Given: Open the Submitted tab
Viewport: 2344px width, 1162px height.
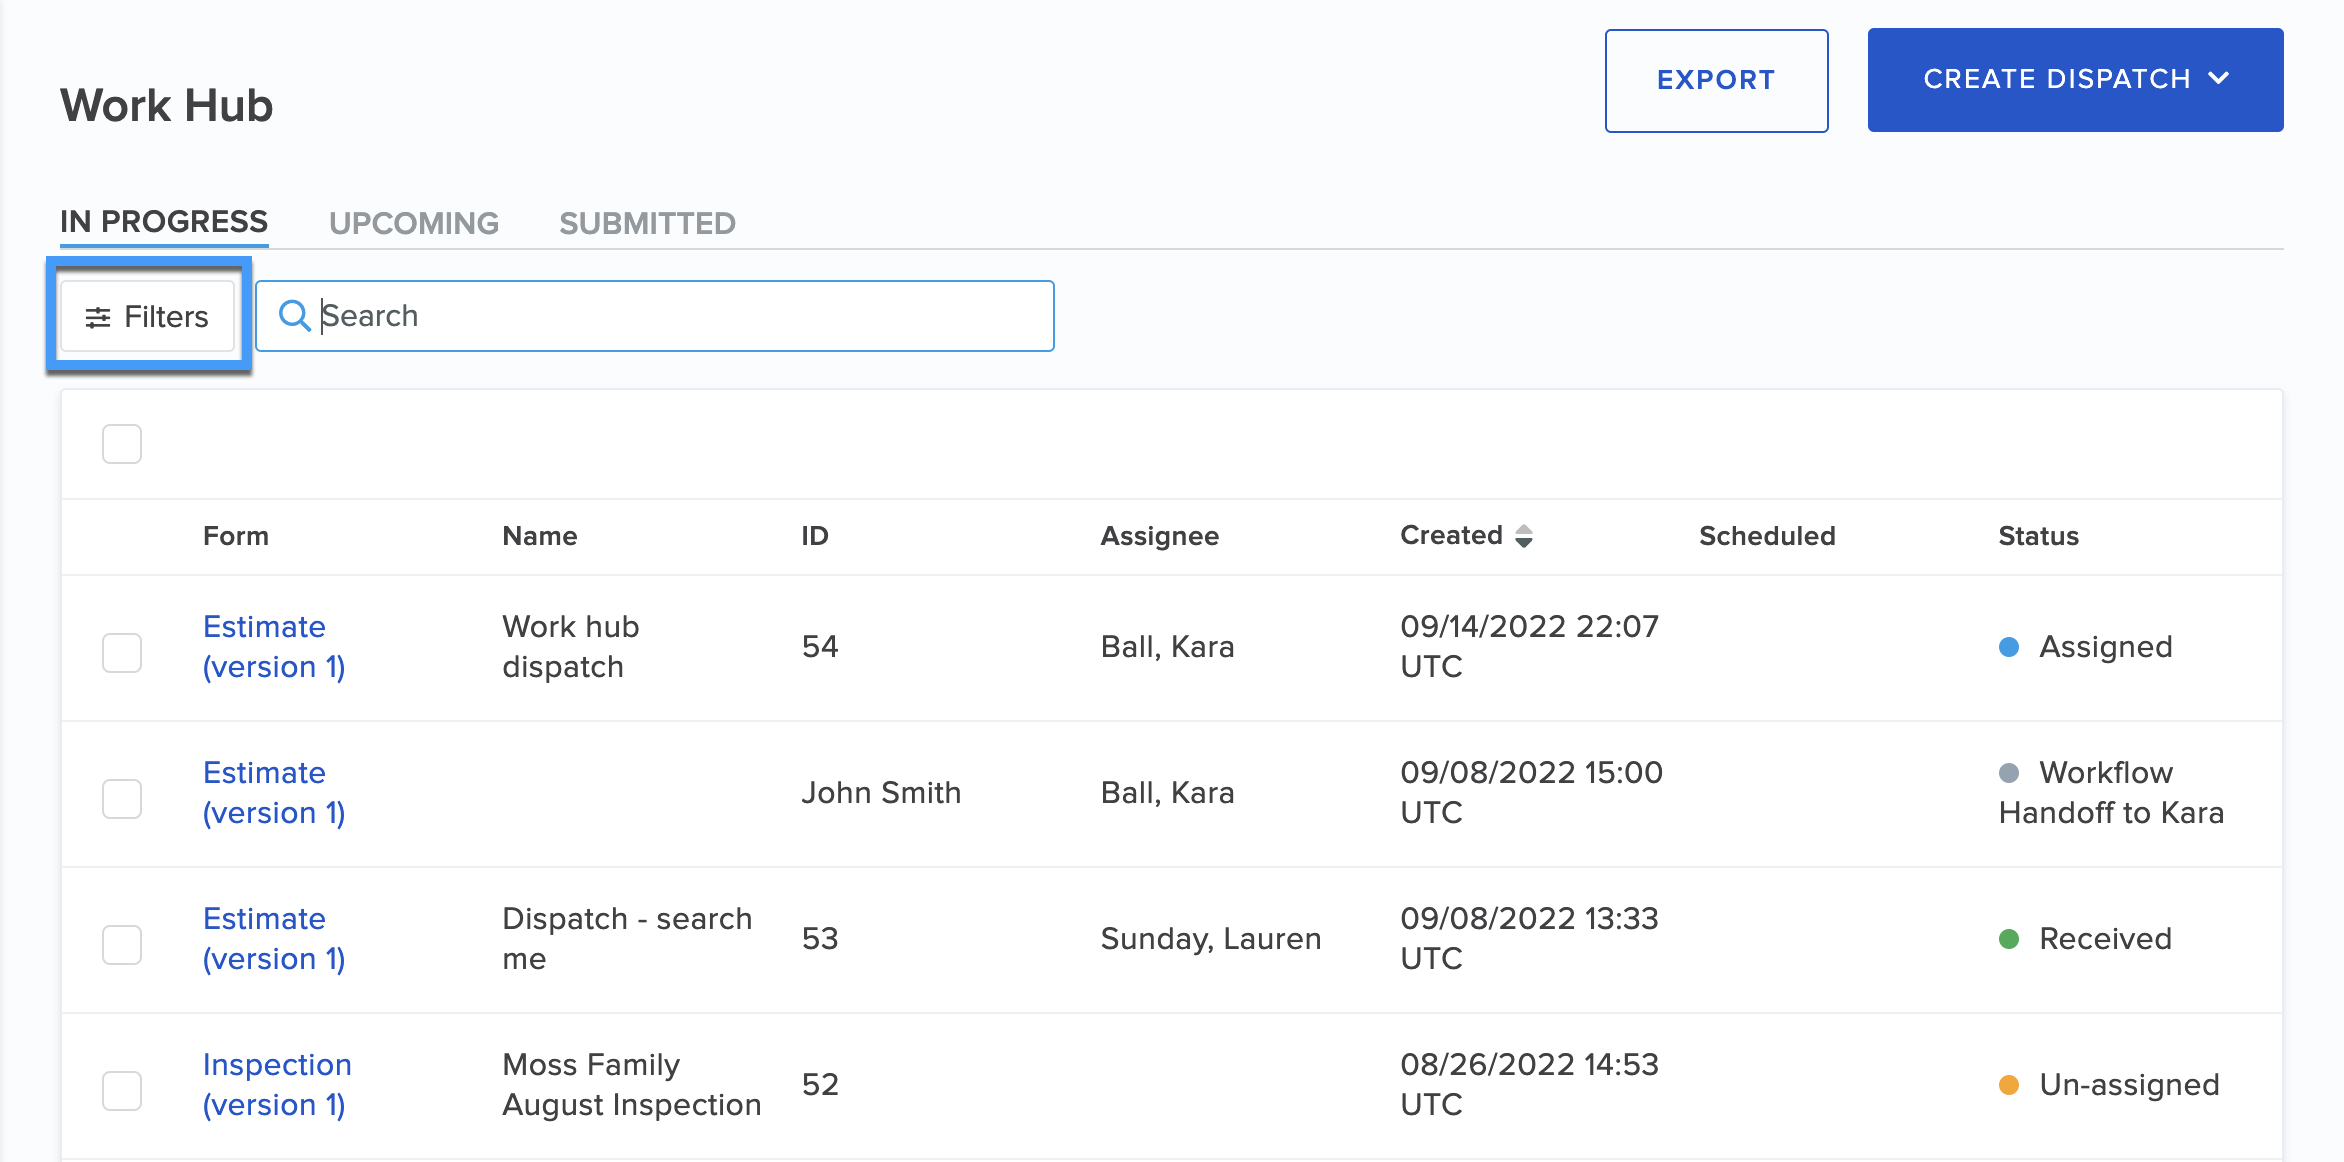Looking at the screenshot, I should [x=647, y=223].
